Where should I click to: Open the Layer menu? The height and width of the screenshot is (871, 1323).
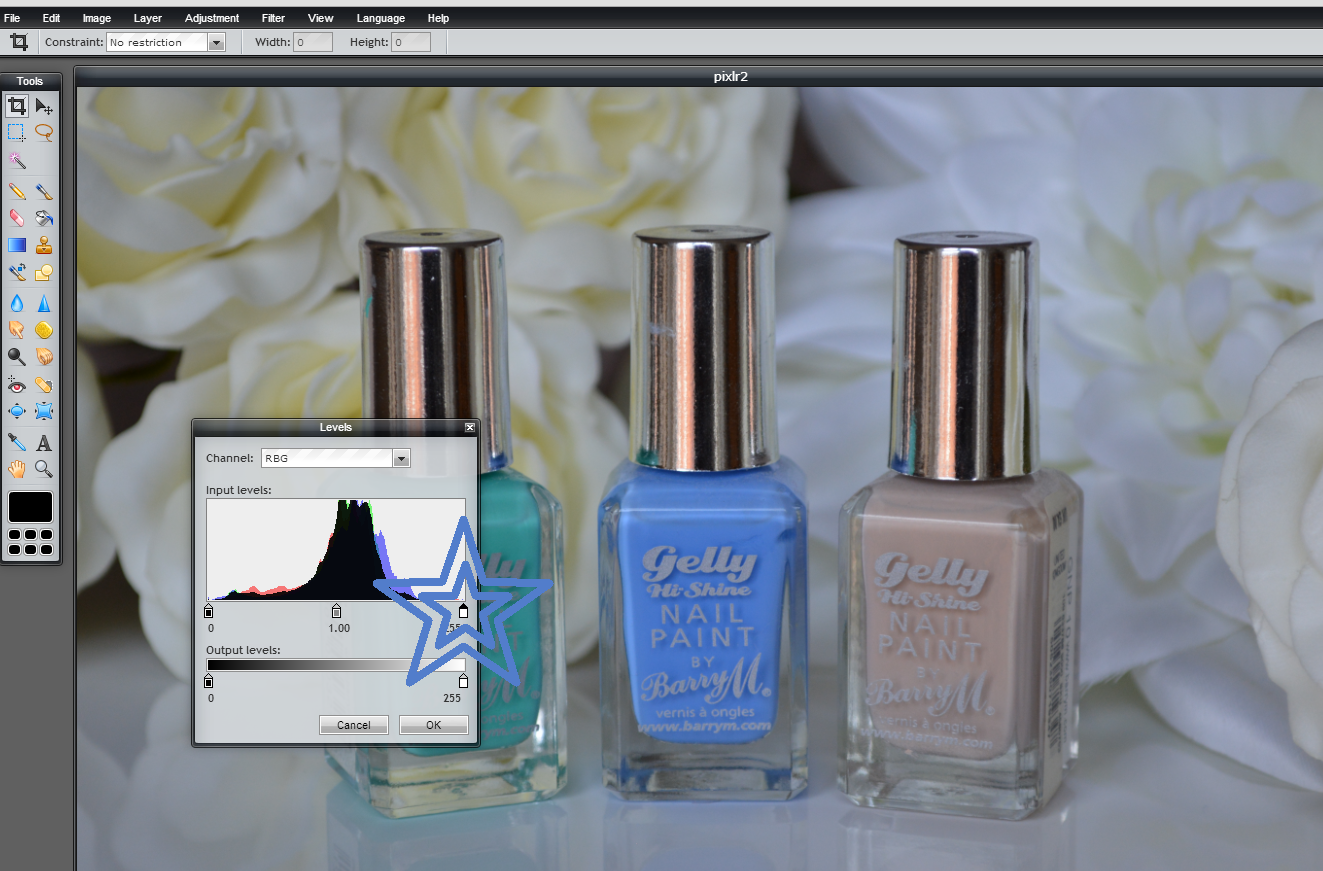pyautogui.click(x=148, y=18)
